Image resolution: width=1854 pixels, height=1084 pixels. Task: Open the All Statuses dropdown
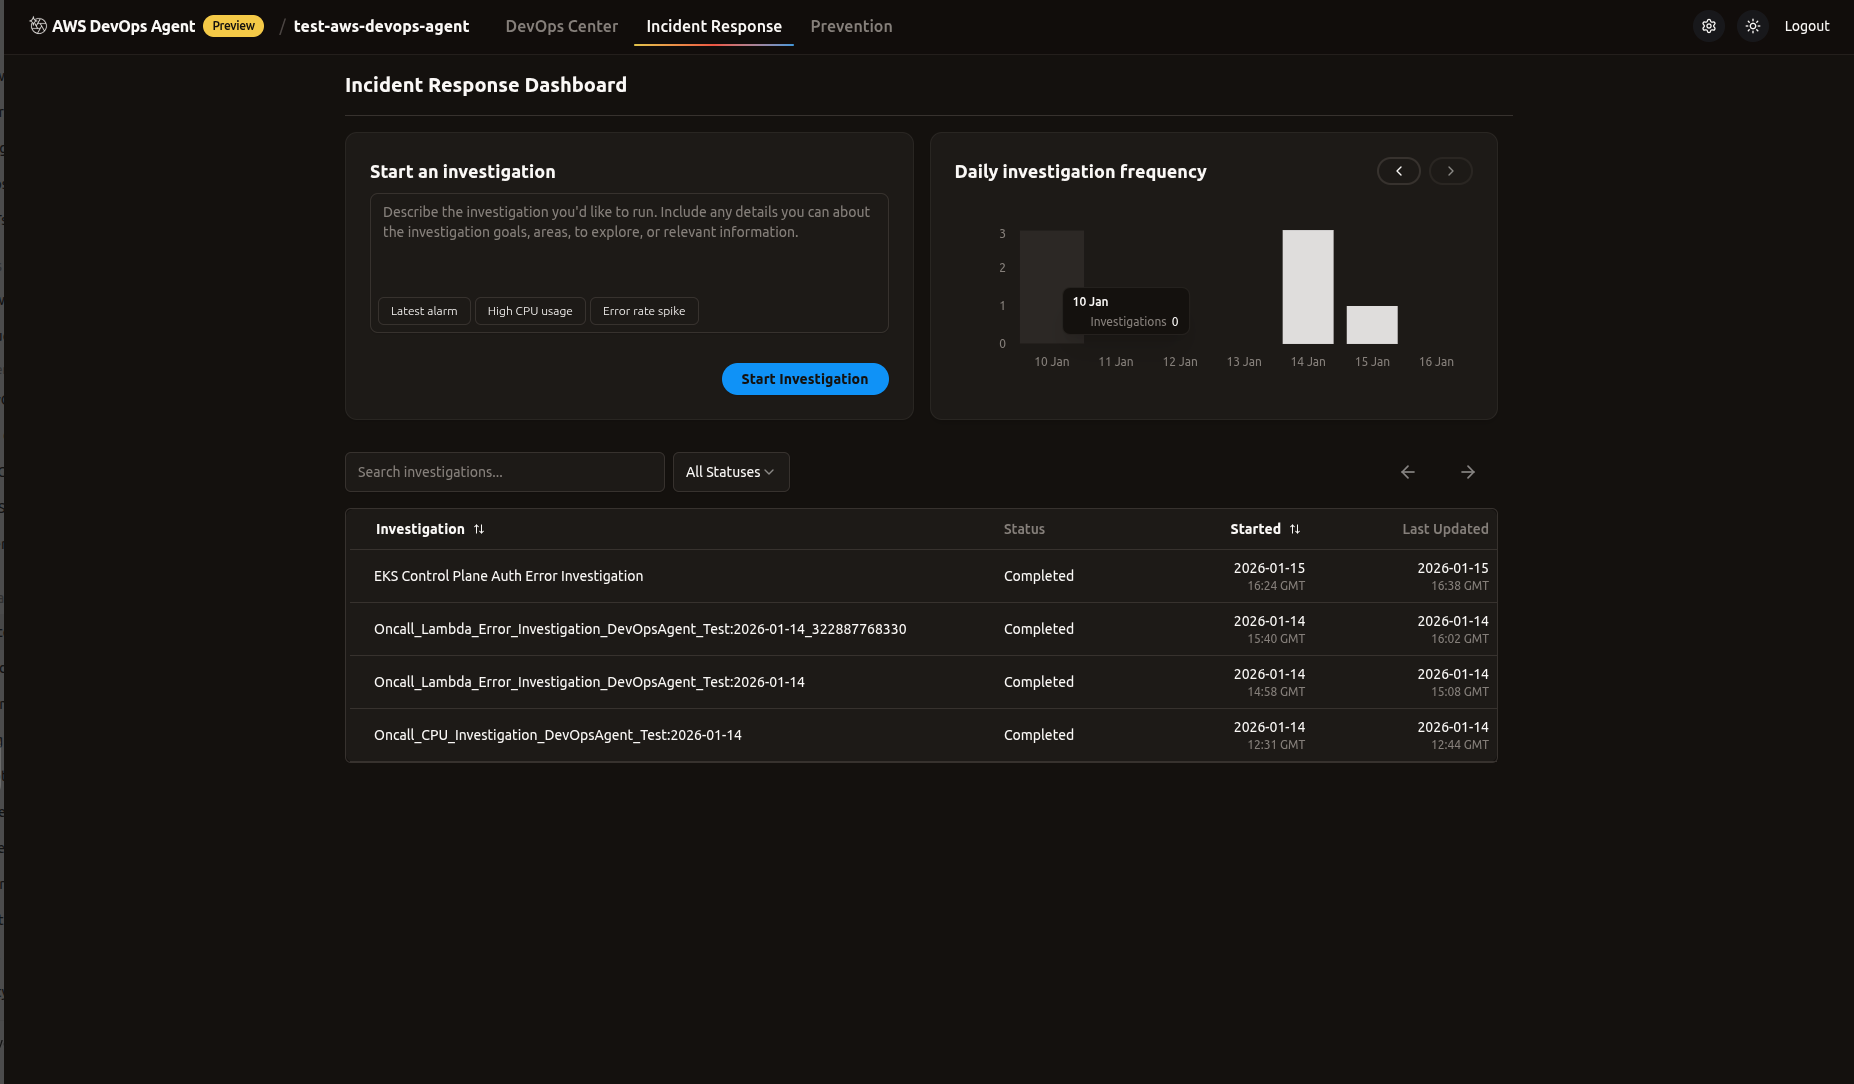731,472
